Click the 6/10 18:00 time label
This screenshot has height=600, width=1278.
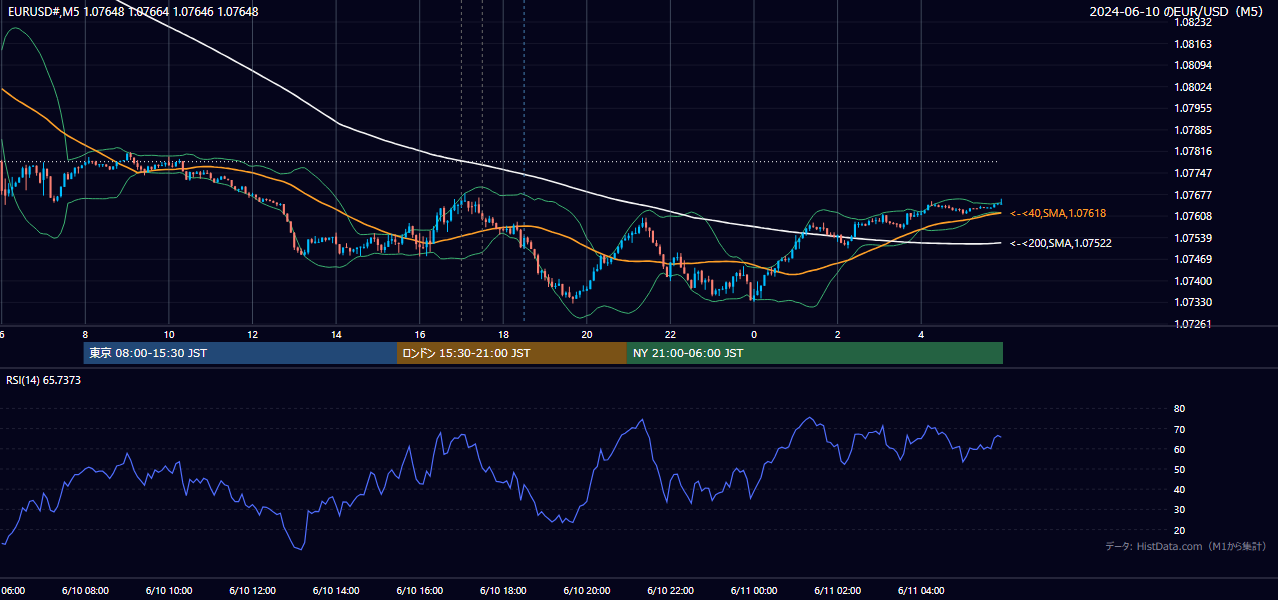pos(503,591)
